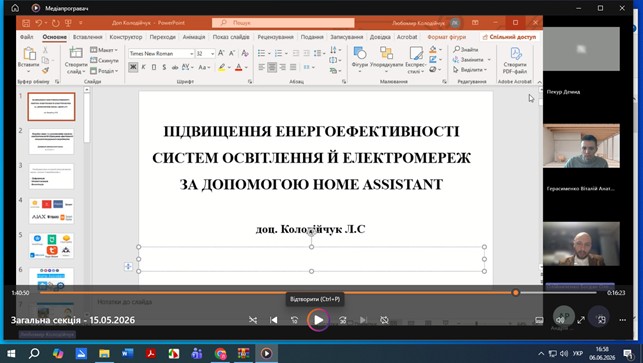
Task: Click the video seek bar position handle
Action: (x=515, y=292)
